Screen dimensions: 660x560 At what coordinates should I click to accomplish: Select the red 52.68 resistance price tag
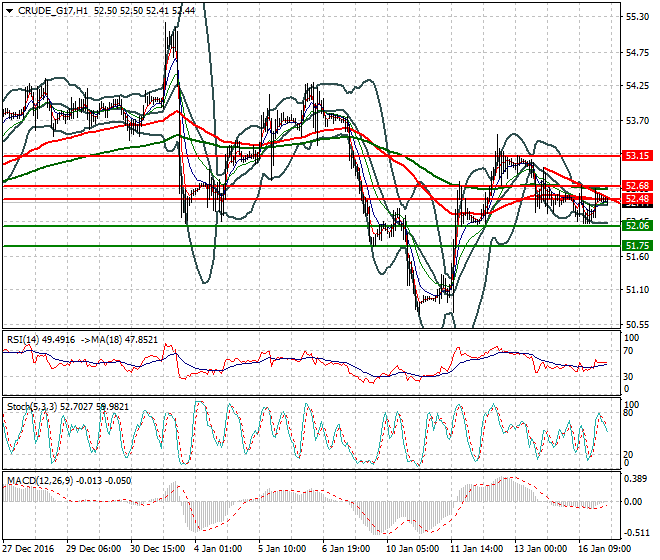(x=637, y=186)
